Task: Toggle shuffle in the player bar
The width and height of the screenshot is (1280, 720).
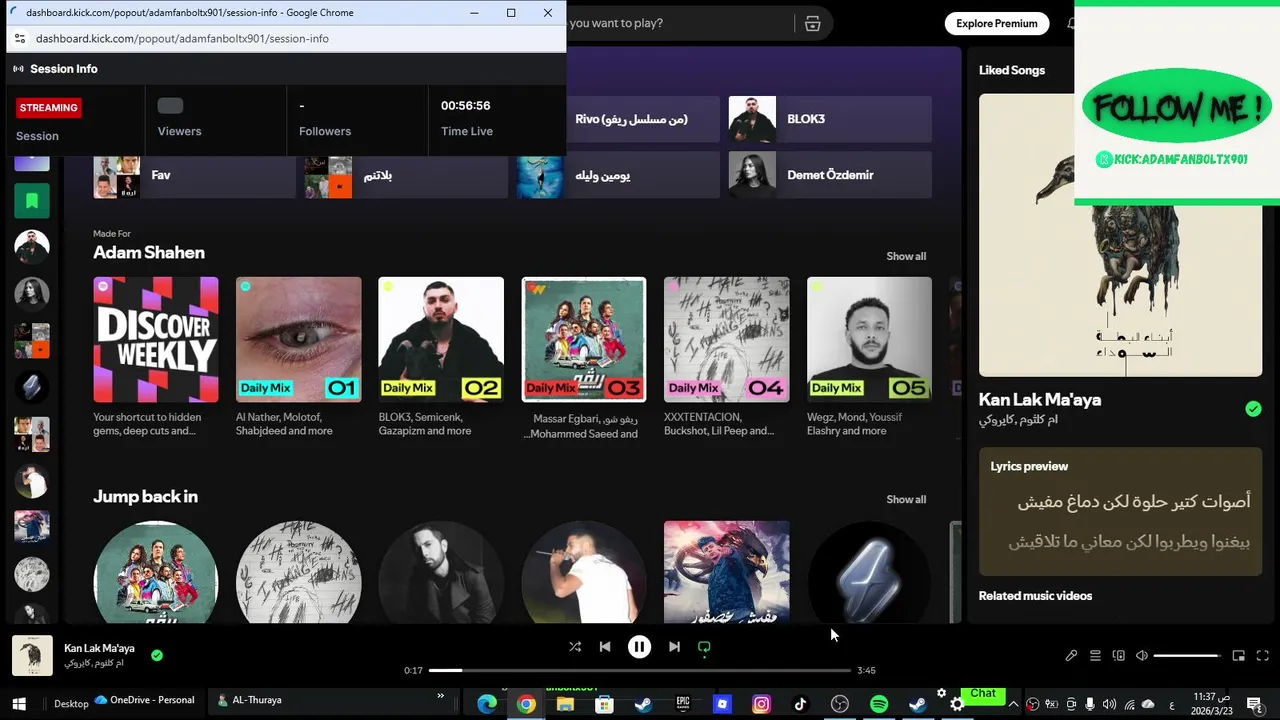Action: [575, 647]
